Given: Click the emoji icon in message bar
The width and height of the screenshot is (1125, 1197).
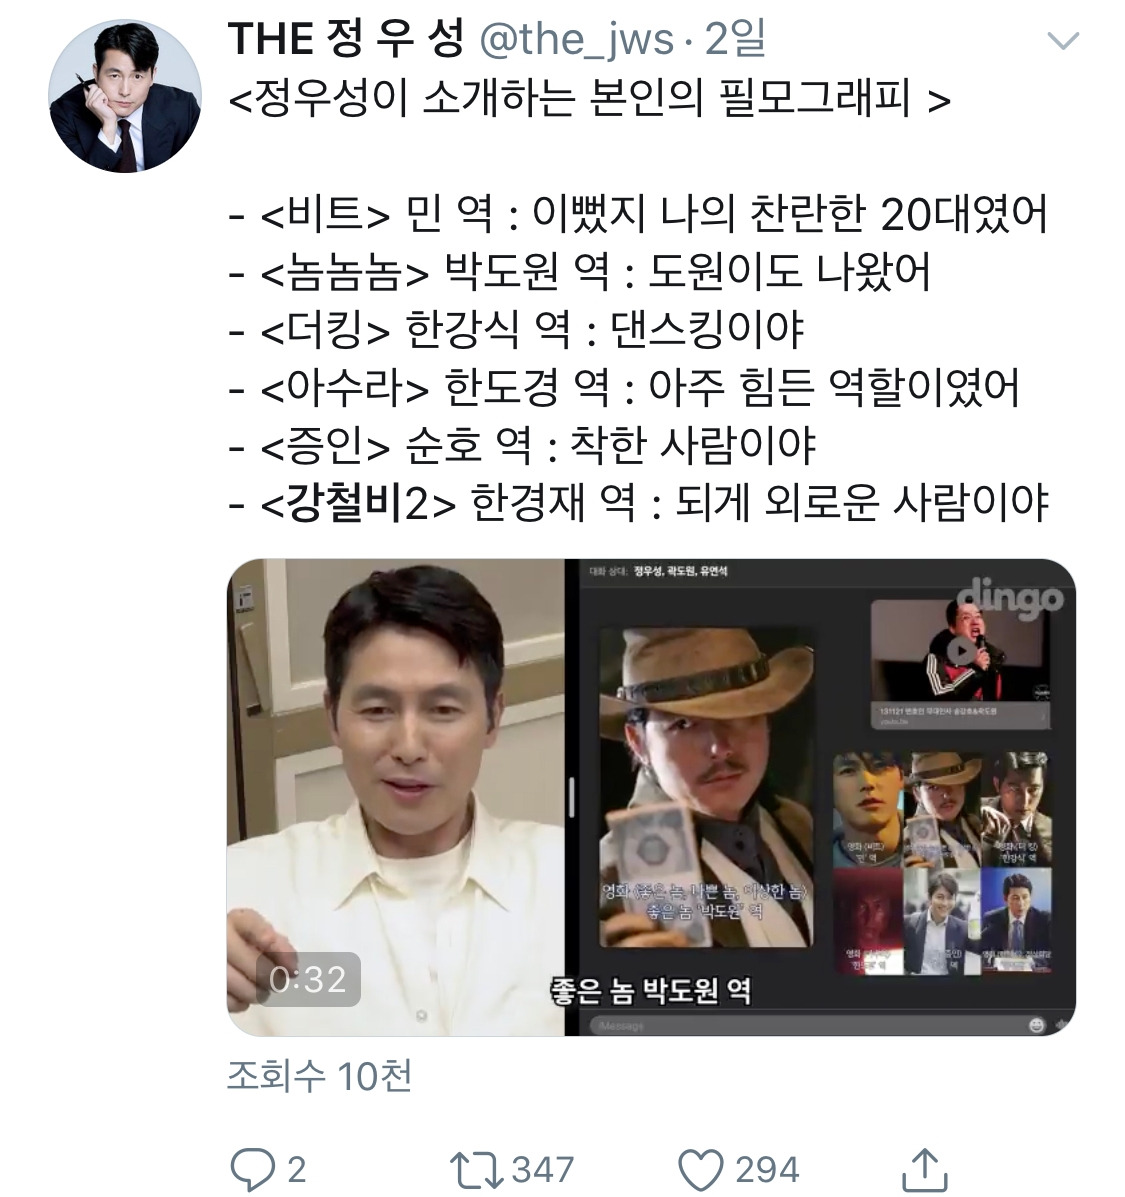Looking at the screenshot, I should (x=1036, y=1025).
